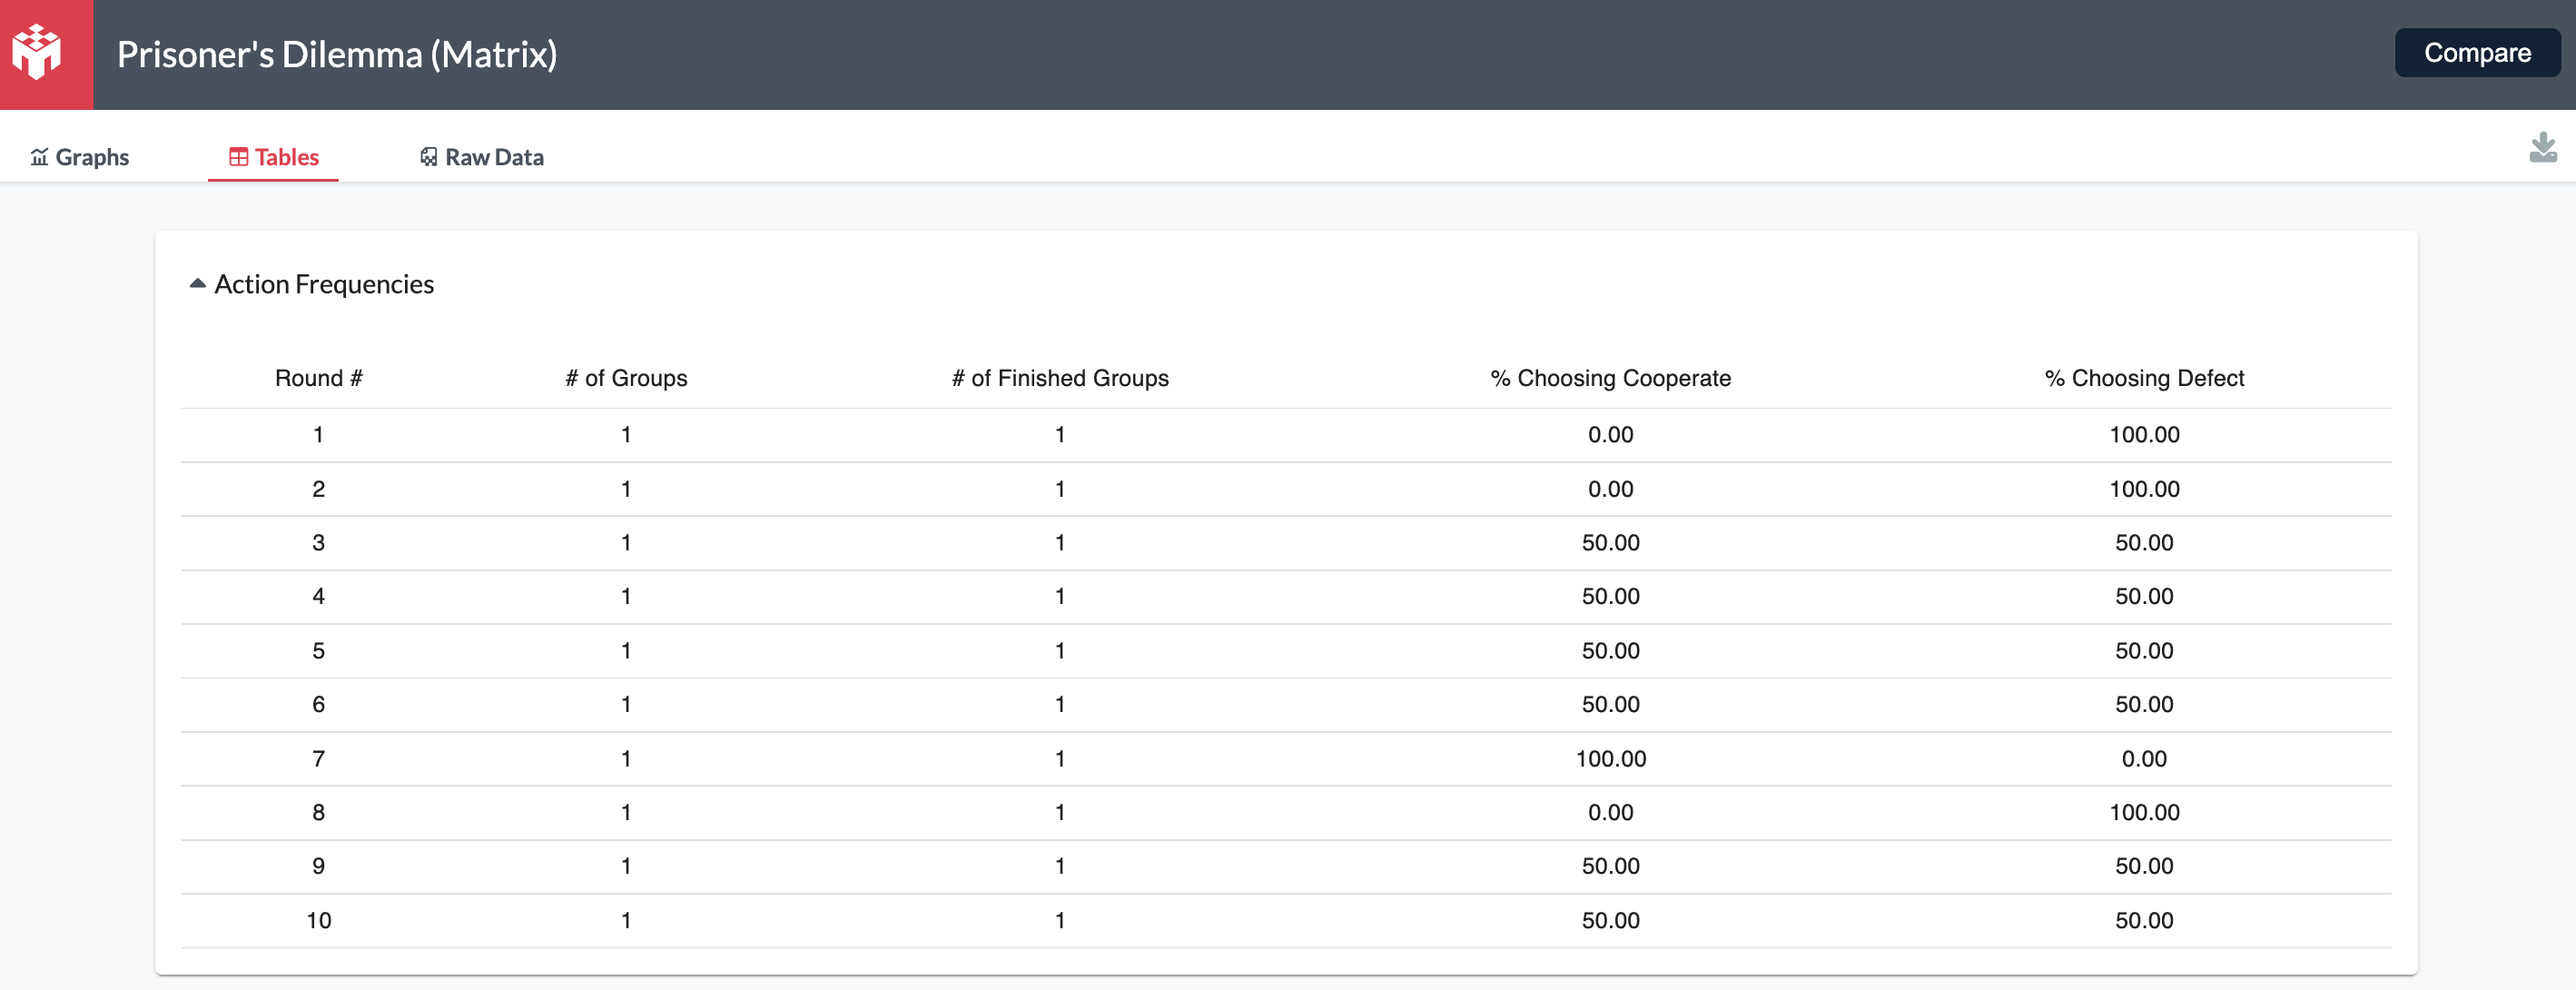2576x990 pixels.
Task: Click round 10 defect value 50.00
Action: [x=2144, y=920]
